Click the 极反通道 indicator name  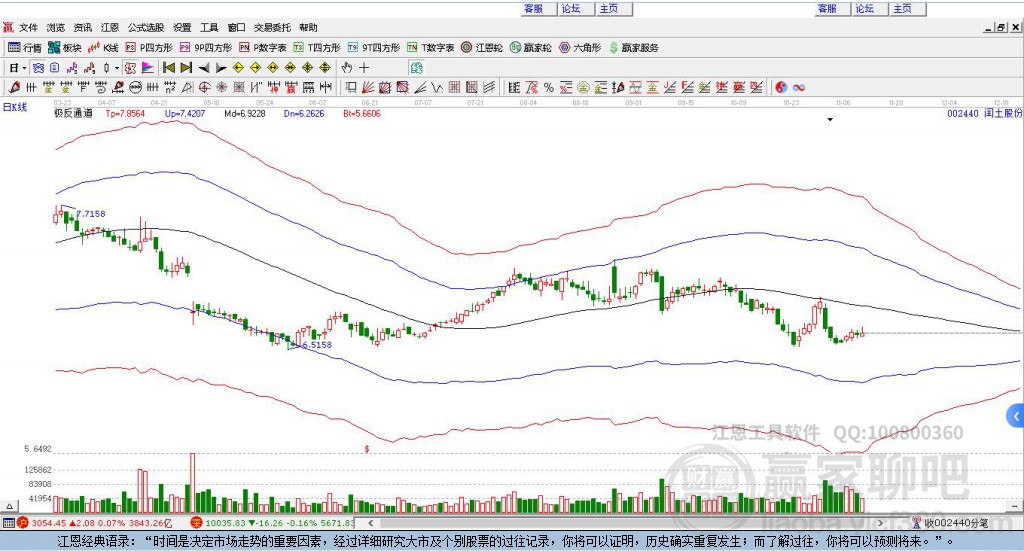[x=73, y=114]
